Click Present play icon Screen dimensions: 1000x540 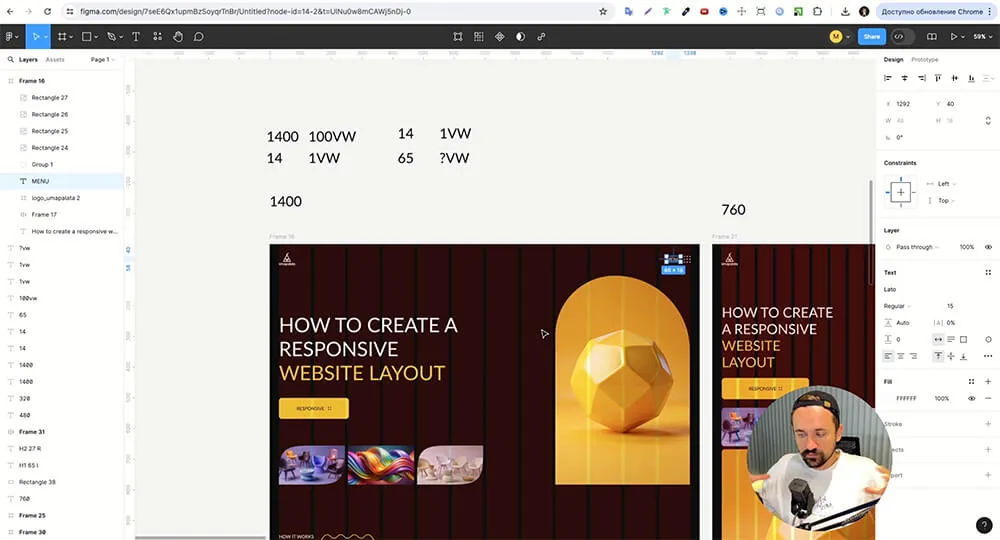[x=954, y=37]
